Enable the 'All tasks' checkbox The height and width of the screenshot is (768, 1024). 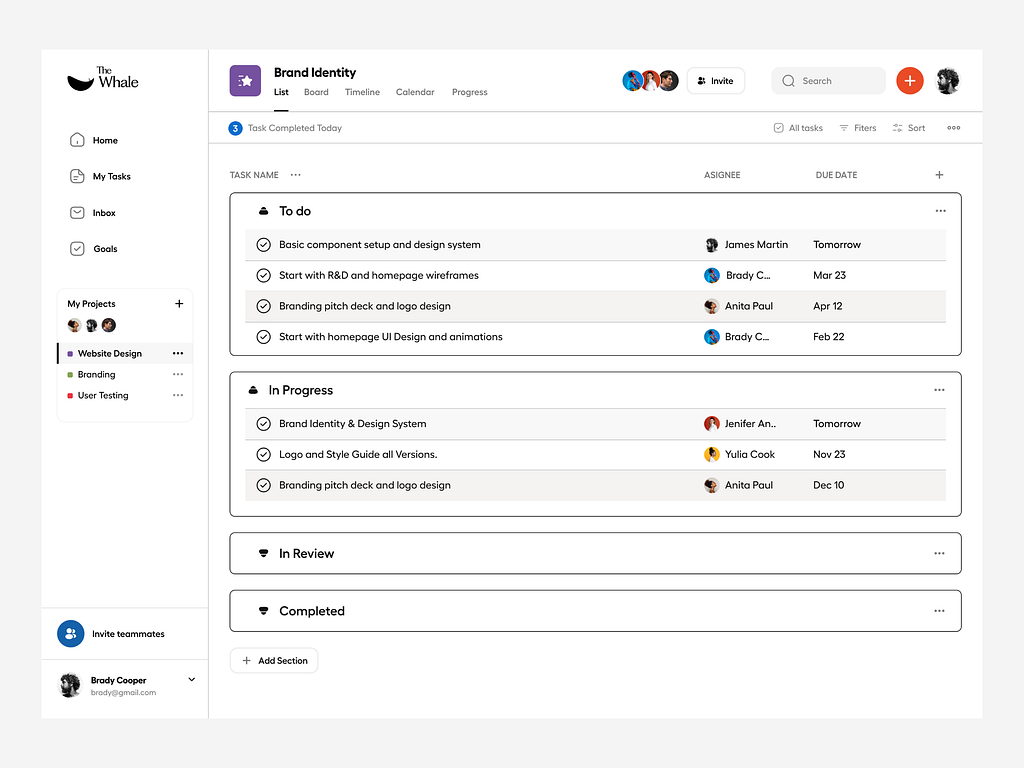point(777,127)
